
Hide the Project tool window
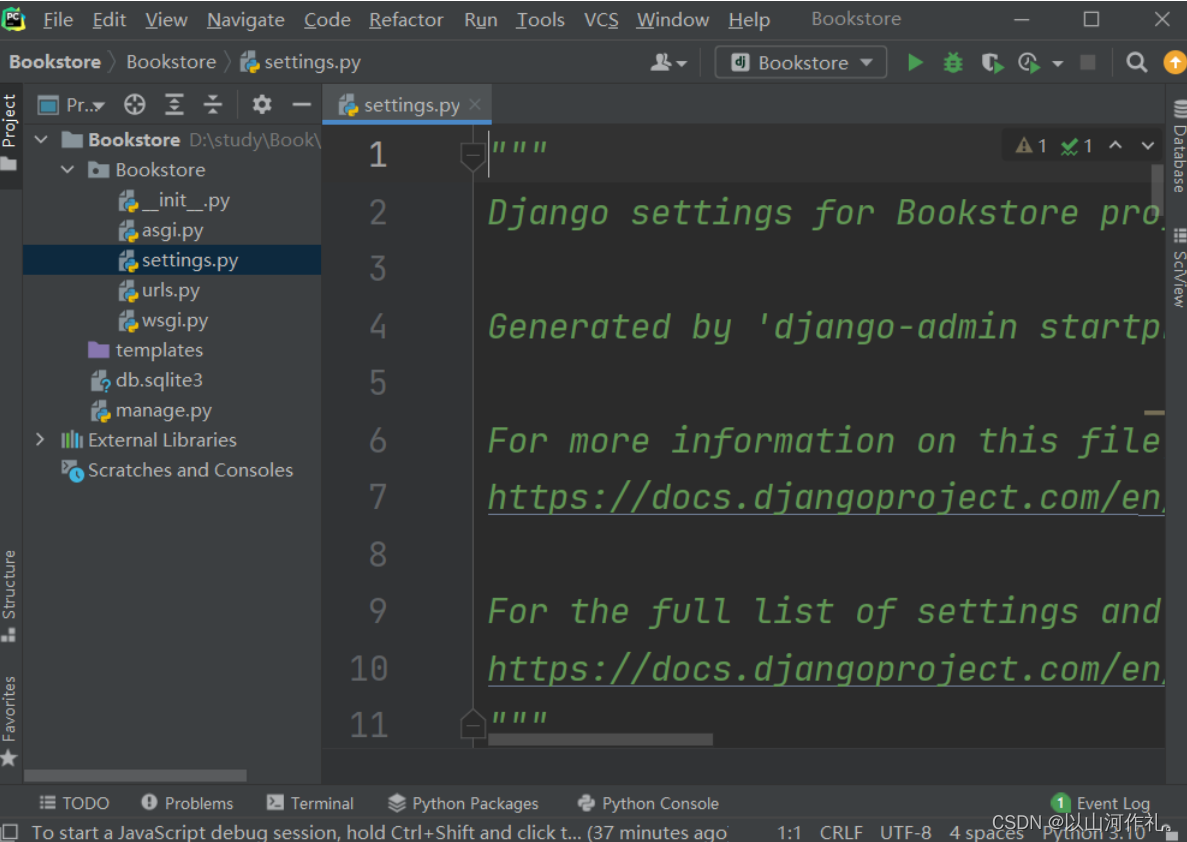tap(301, 105)
